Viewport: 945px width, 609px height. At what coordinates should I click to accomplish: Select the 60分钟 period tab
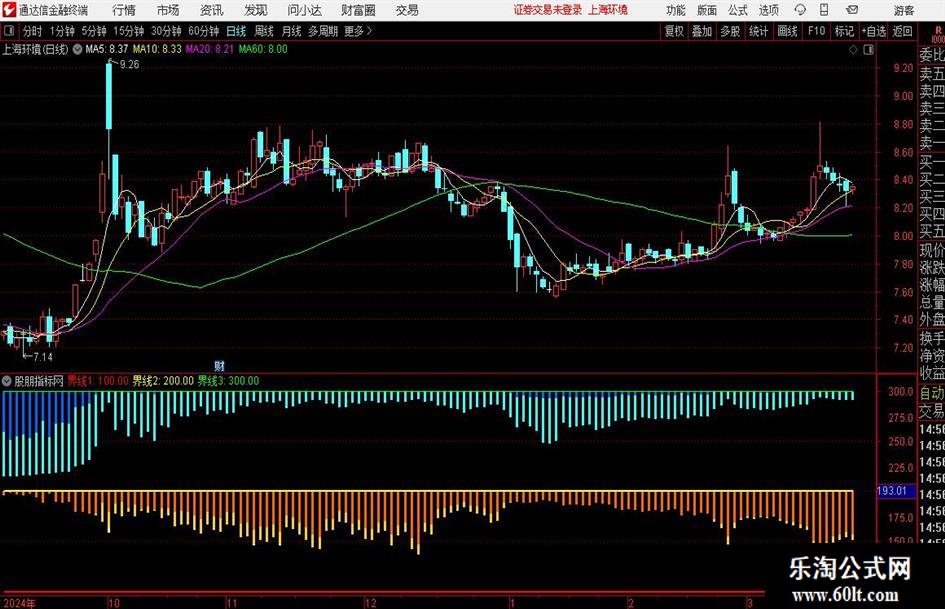click(x=204, y=31)
